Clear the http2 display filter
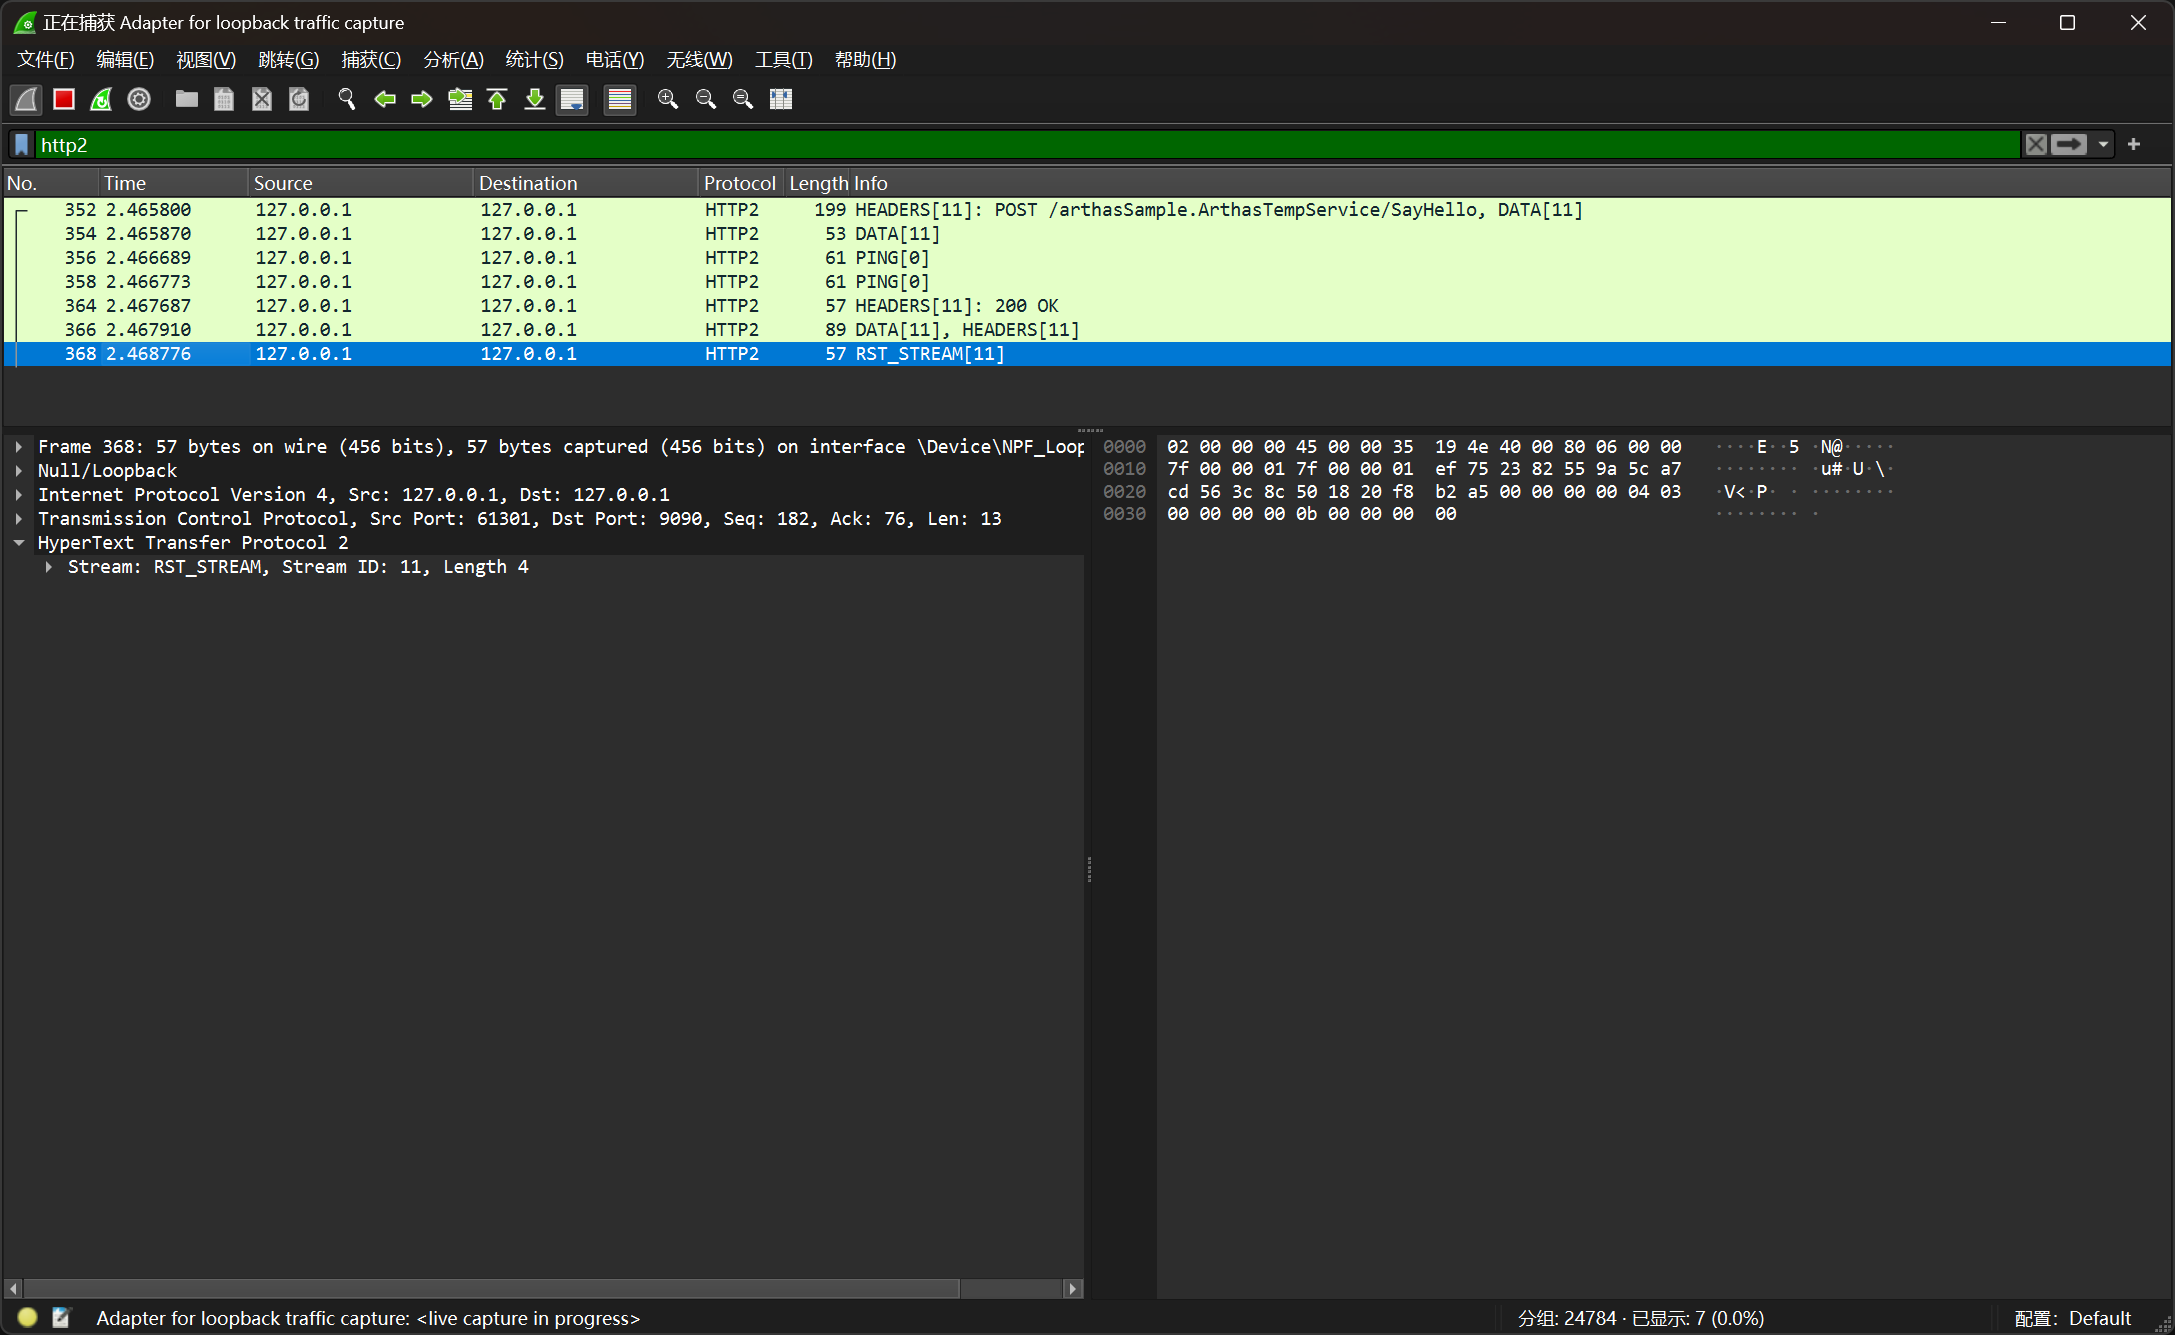The image size is (2175, 1335). [2036, 145]
